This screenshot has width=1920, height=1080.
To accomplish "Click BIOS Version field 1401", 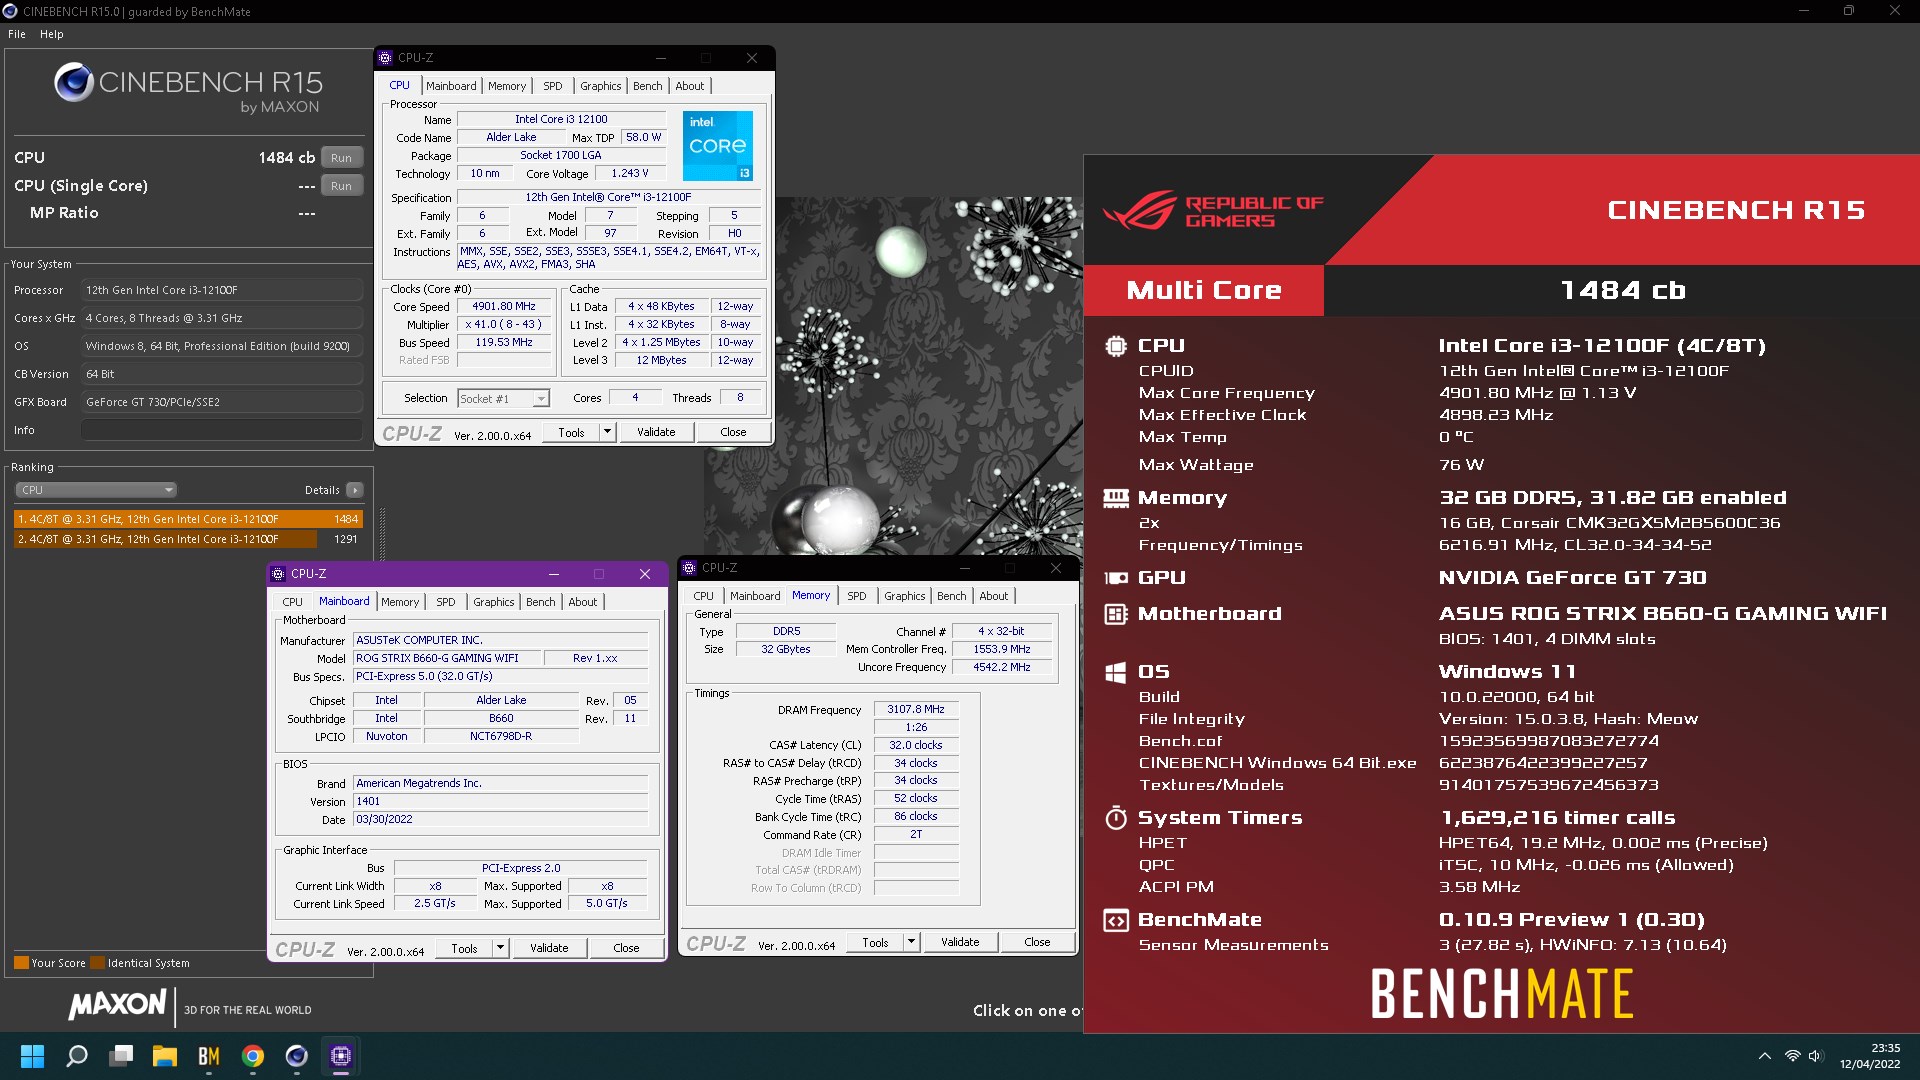I will pyautogui.click(x=500, y=802).
